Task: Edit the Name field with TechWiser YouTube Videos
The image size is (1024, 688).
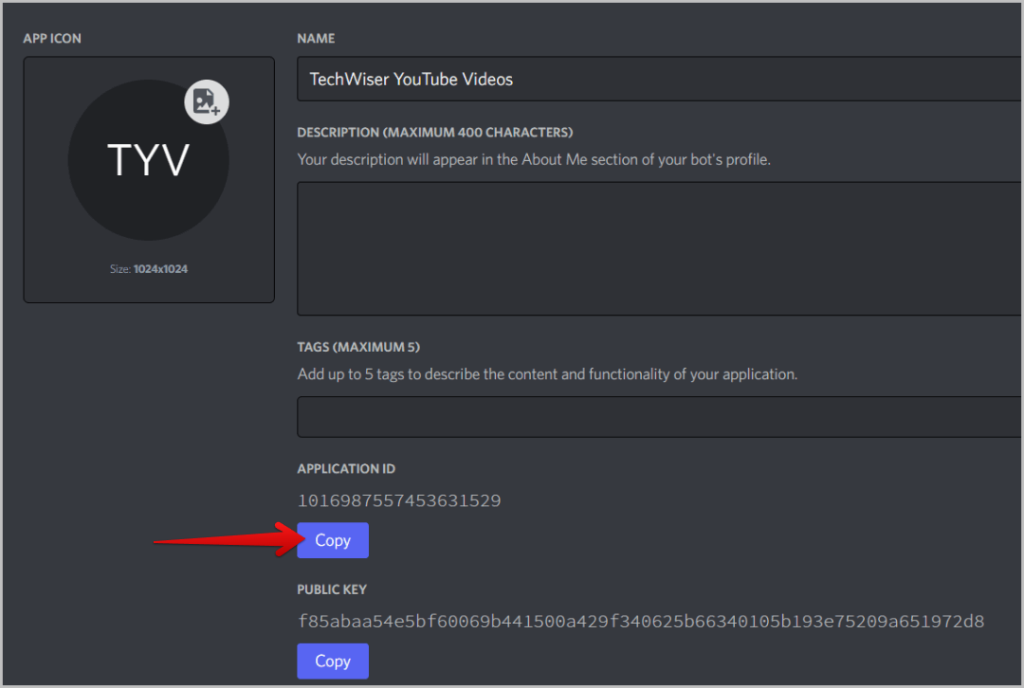Action: 660,79
